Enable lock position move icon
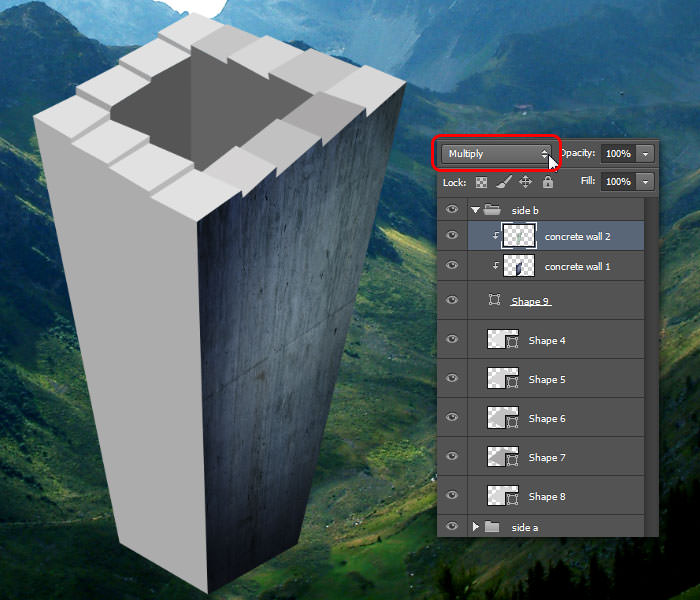The height and width of the screenshot is (600, 700). 526,182
